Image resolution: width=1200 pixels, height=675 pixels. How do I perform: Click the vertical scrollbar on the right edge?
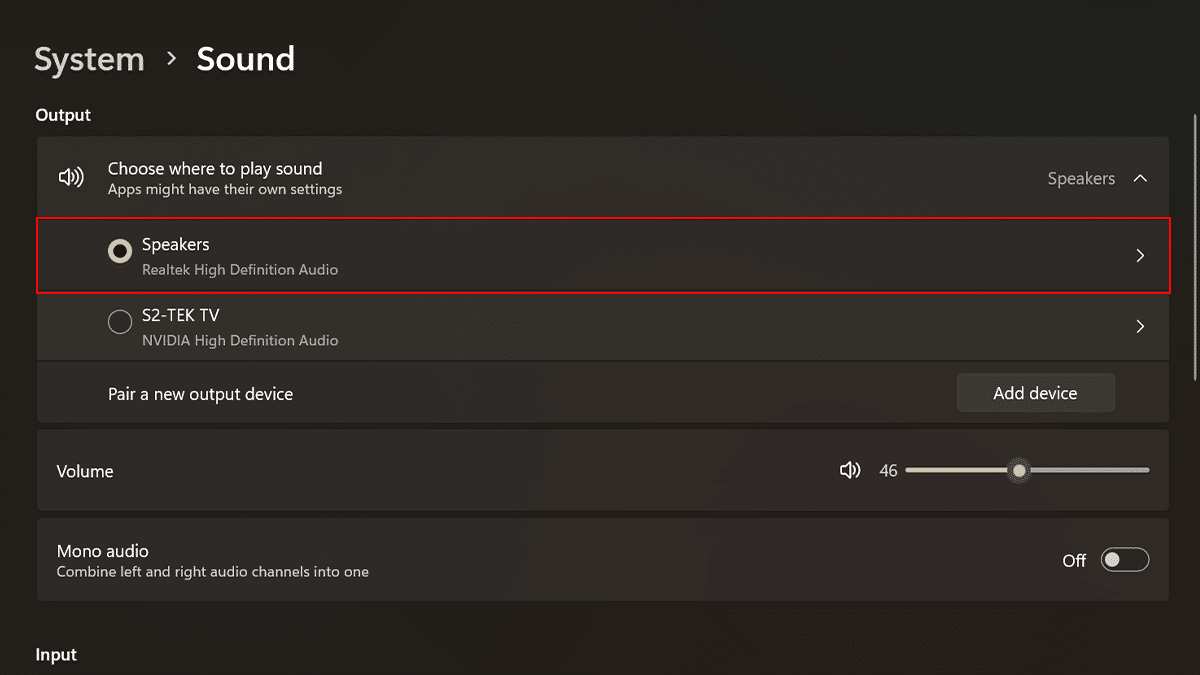coord(1195,250)
